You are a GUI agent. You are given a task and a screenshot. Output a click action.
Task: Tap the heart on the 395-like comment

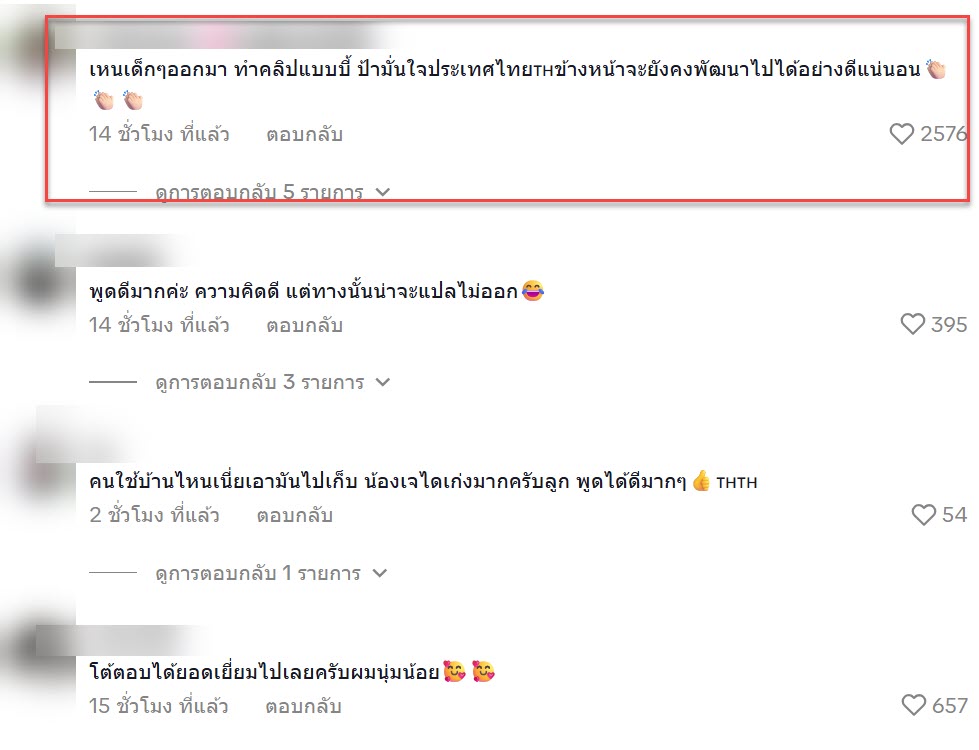coord(912,324)
